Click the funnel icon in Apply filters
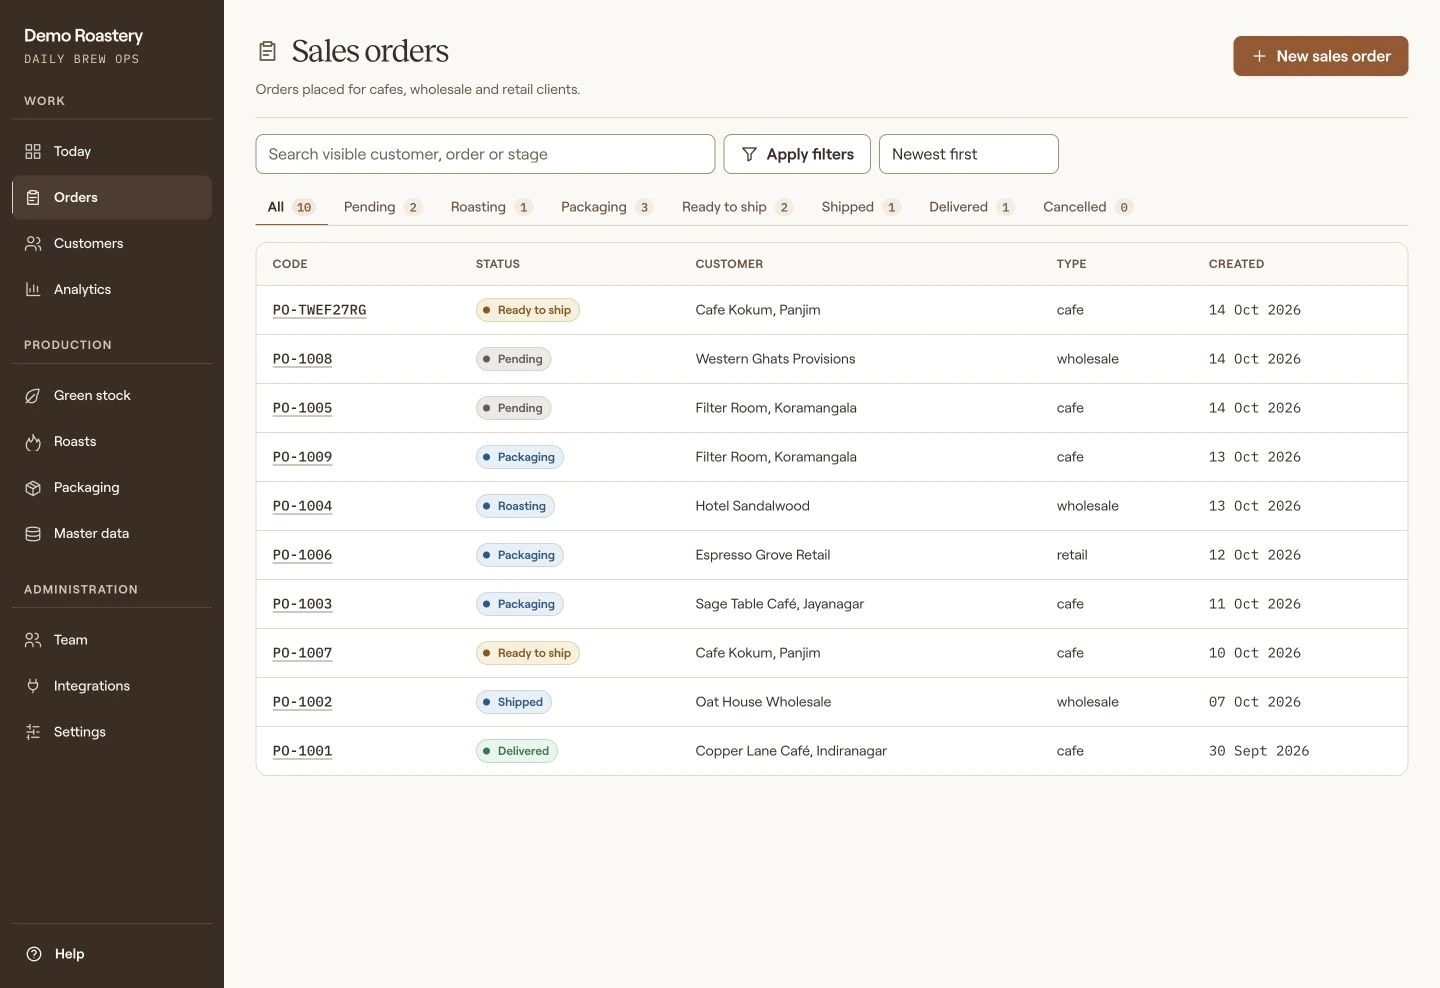 click(749, 154)
